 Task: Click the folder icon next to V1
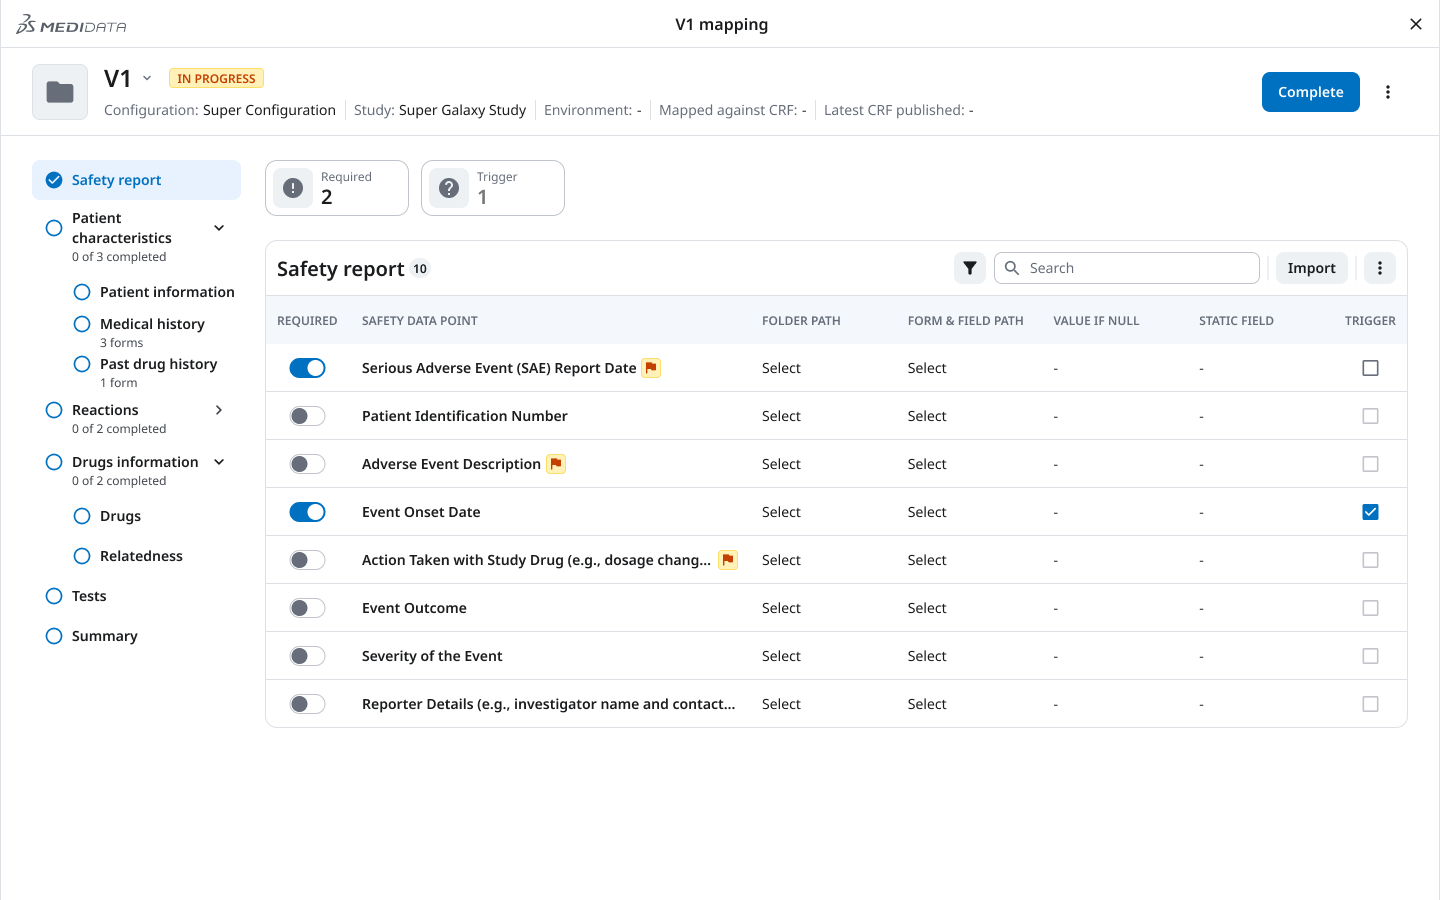(59, 91)
